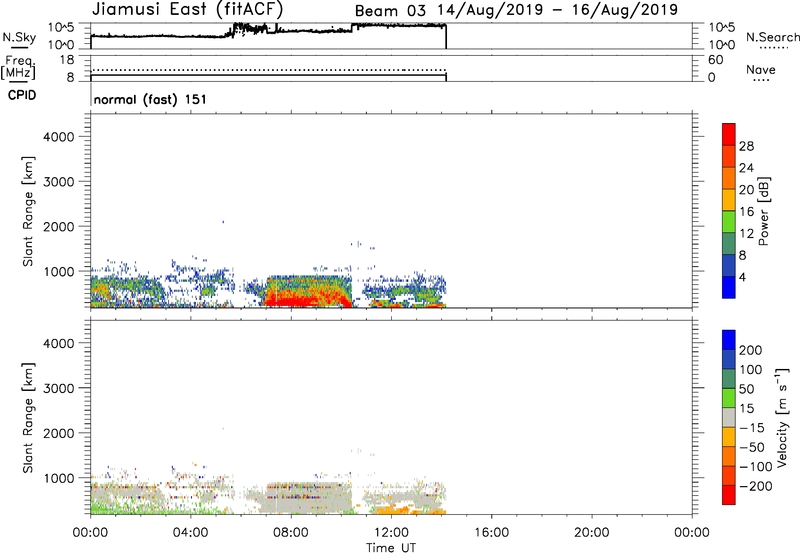The height and width of the screenshot is (554, 800).
Task: Click the "CPID" label
Action: [x=22, y=95]
